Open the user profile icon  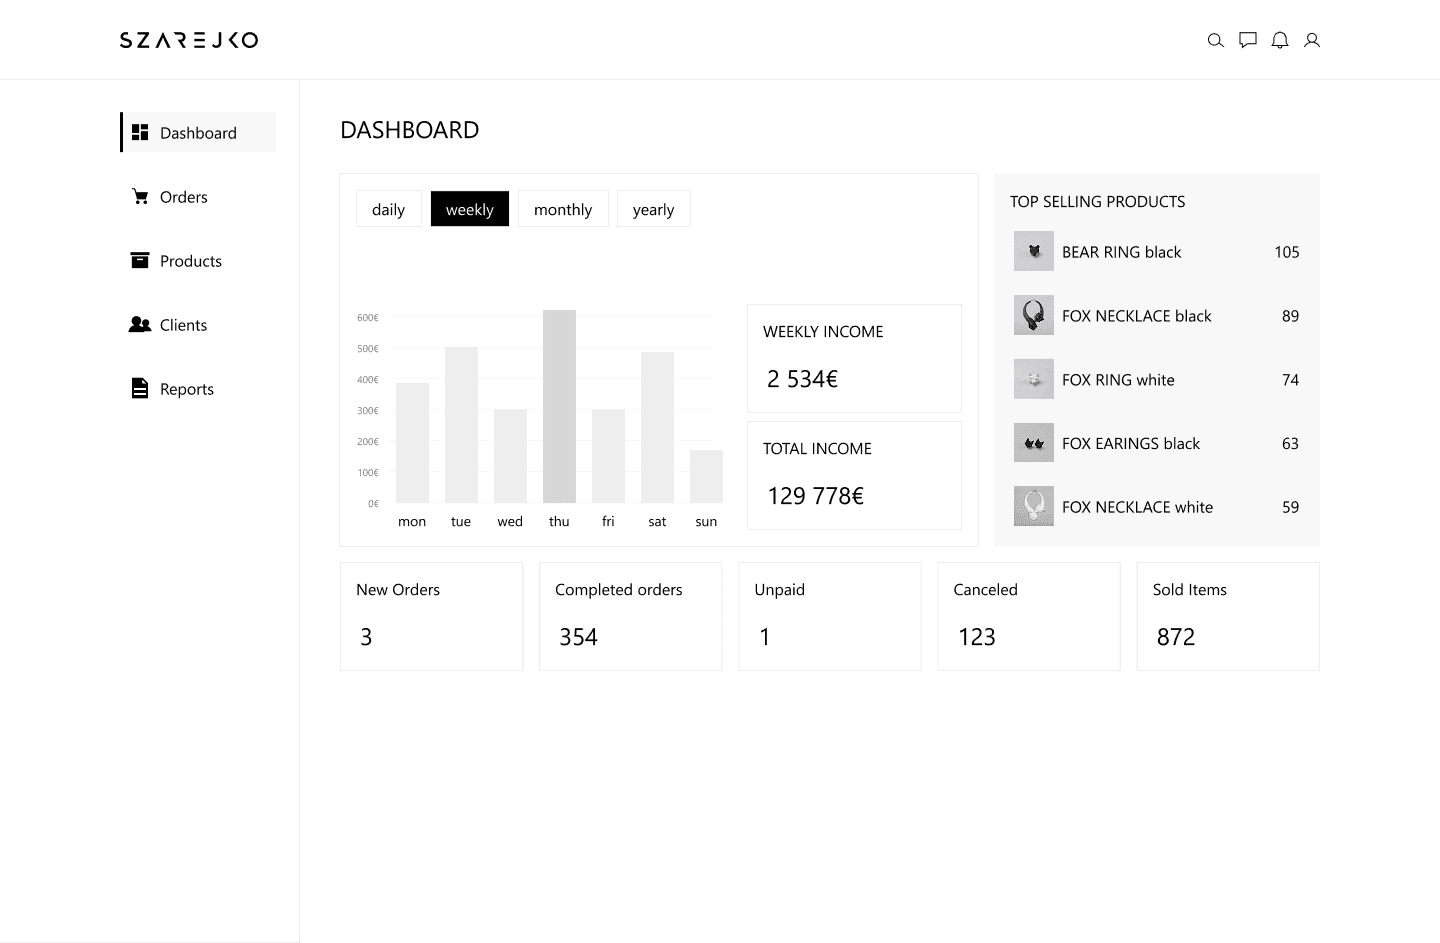(x=1312, y=40)
